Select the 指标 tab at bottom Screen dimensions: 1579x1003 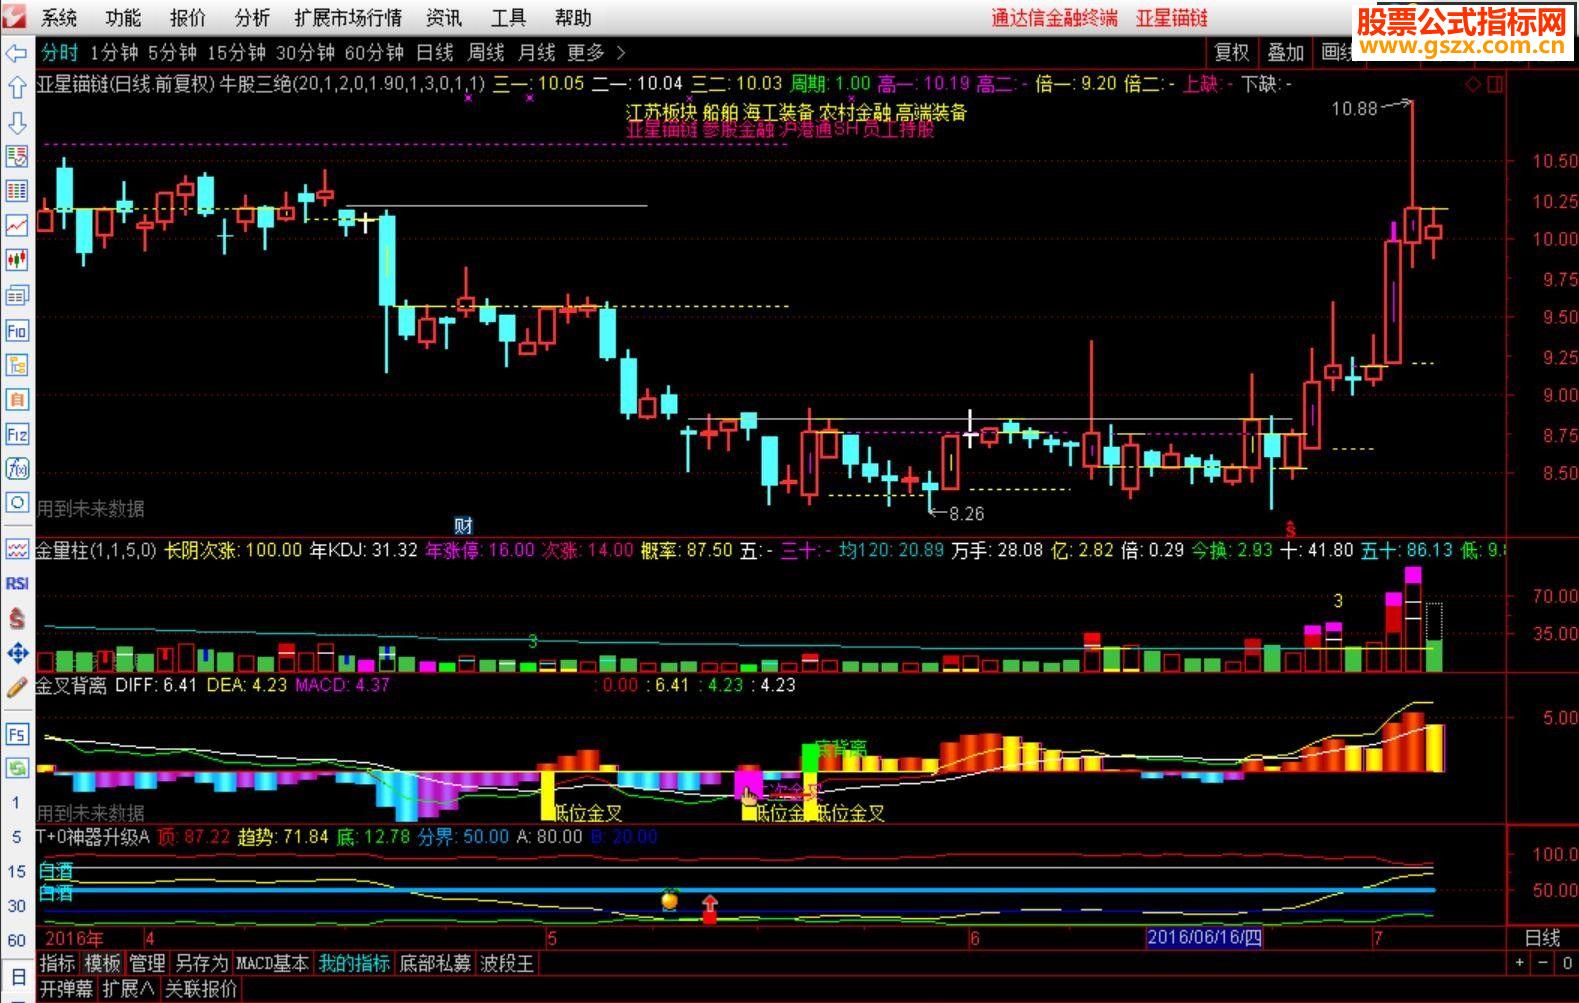click(x=57, y=964)
